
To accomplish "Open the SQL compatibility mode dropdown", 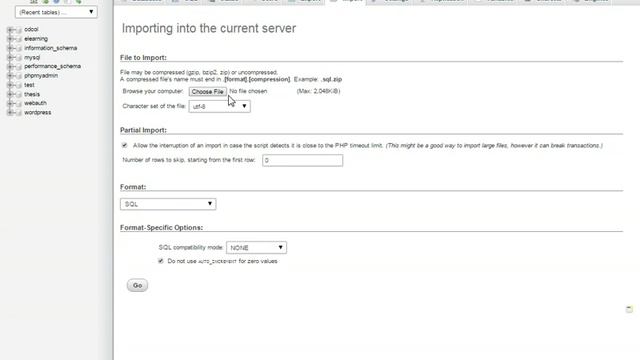I will [256, 248].
